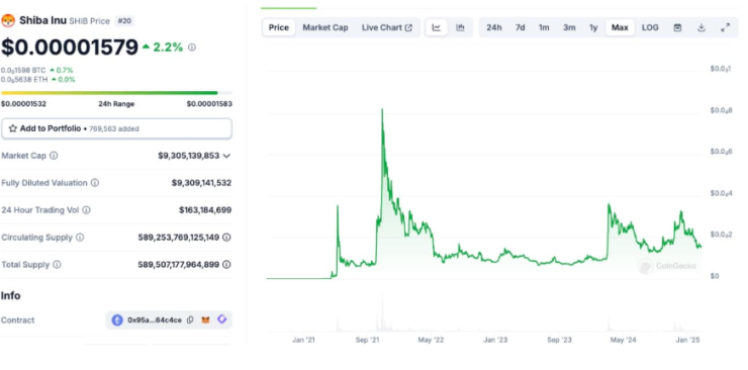Viewport: 748px width, 370px height.
Task: Switch to candlestick chart view icon
Action: point(460,28)
